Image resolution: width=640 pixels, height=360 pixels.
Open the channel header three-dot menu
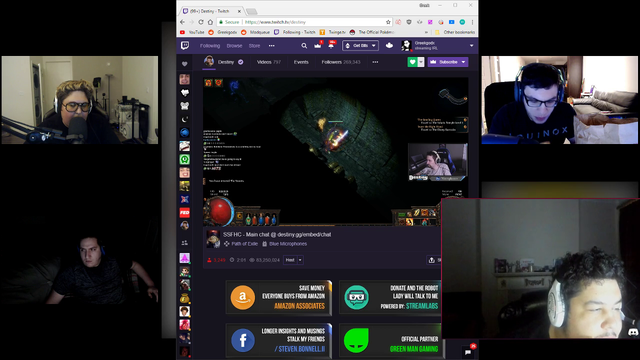[375, 62]
